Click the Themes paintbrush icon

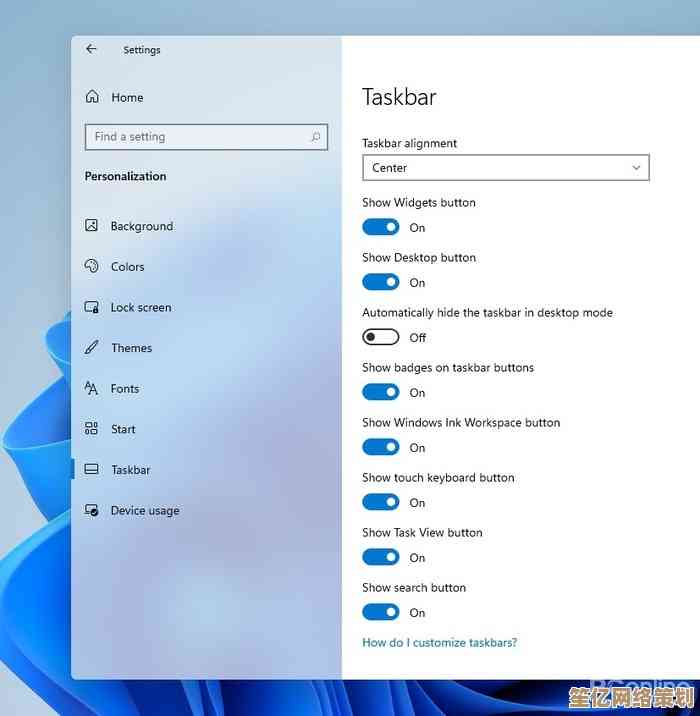[91, 347]
